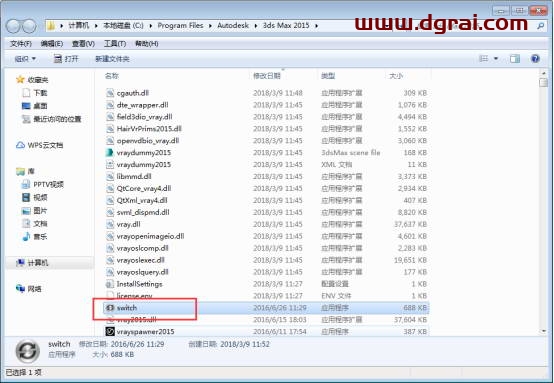Image resolution: width=554 pixels, height=383 pixels.
Task: Sort by 名称 column header
Action: (112, 76)
